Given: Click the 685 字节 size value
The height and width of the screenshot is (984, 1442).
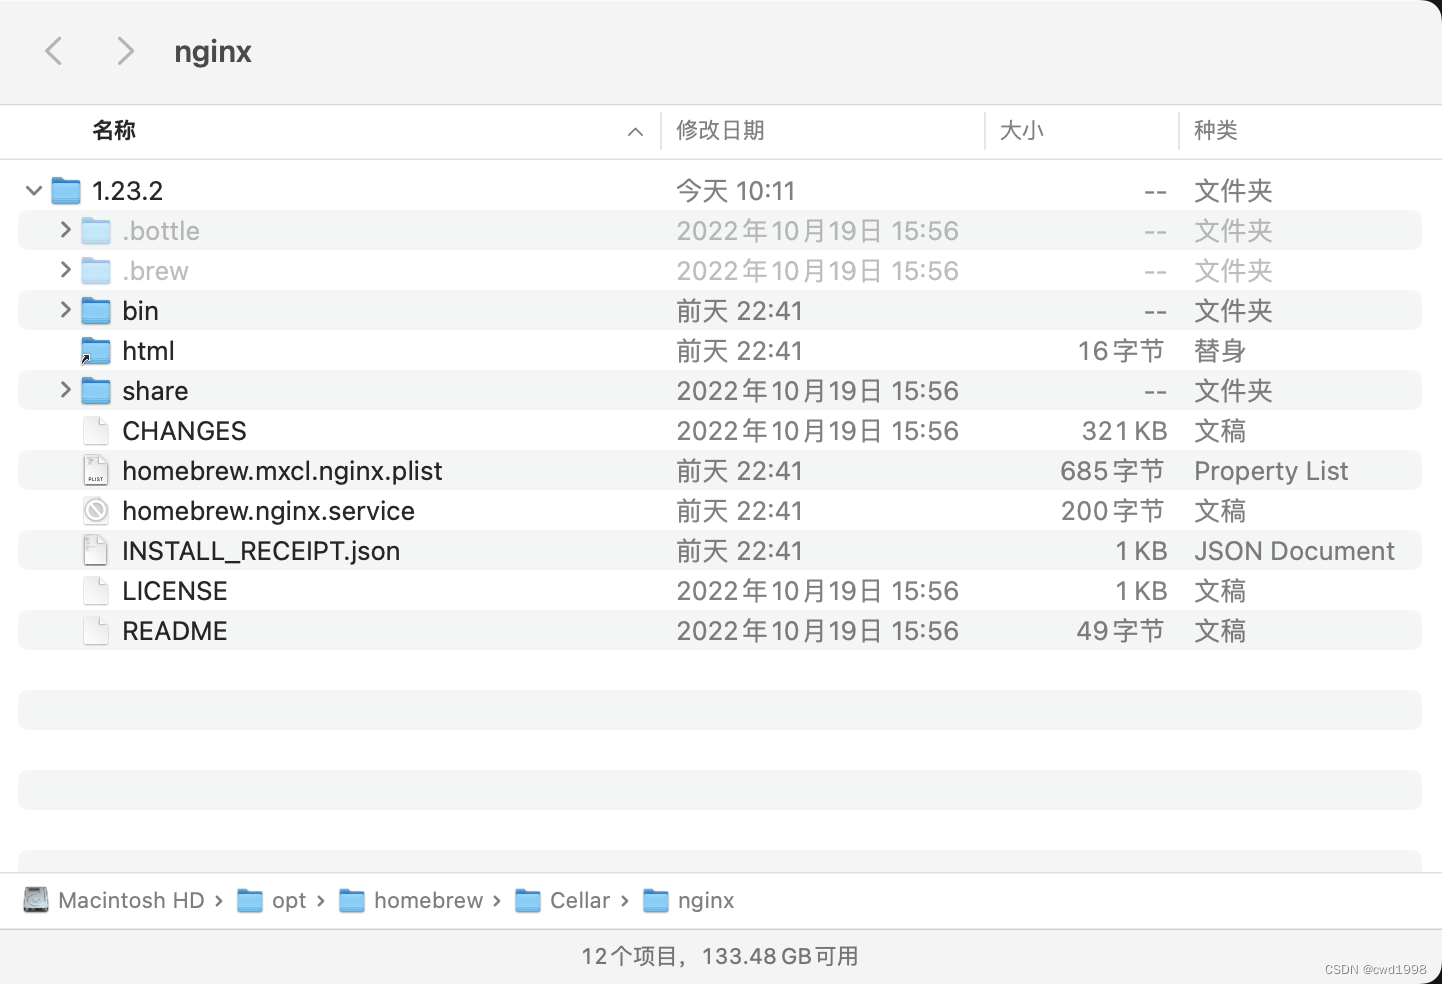Looking at the screenshot, I should pyautogui.click(x=1113, y=470).
